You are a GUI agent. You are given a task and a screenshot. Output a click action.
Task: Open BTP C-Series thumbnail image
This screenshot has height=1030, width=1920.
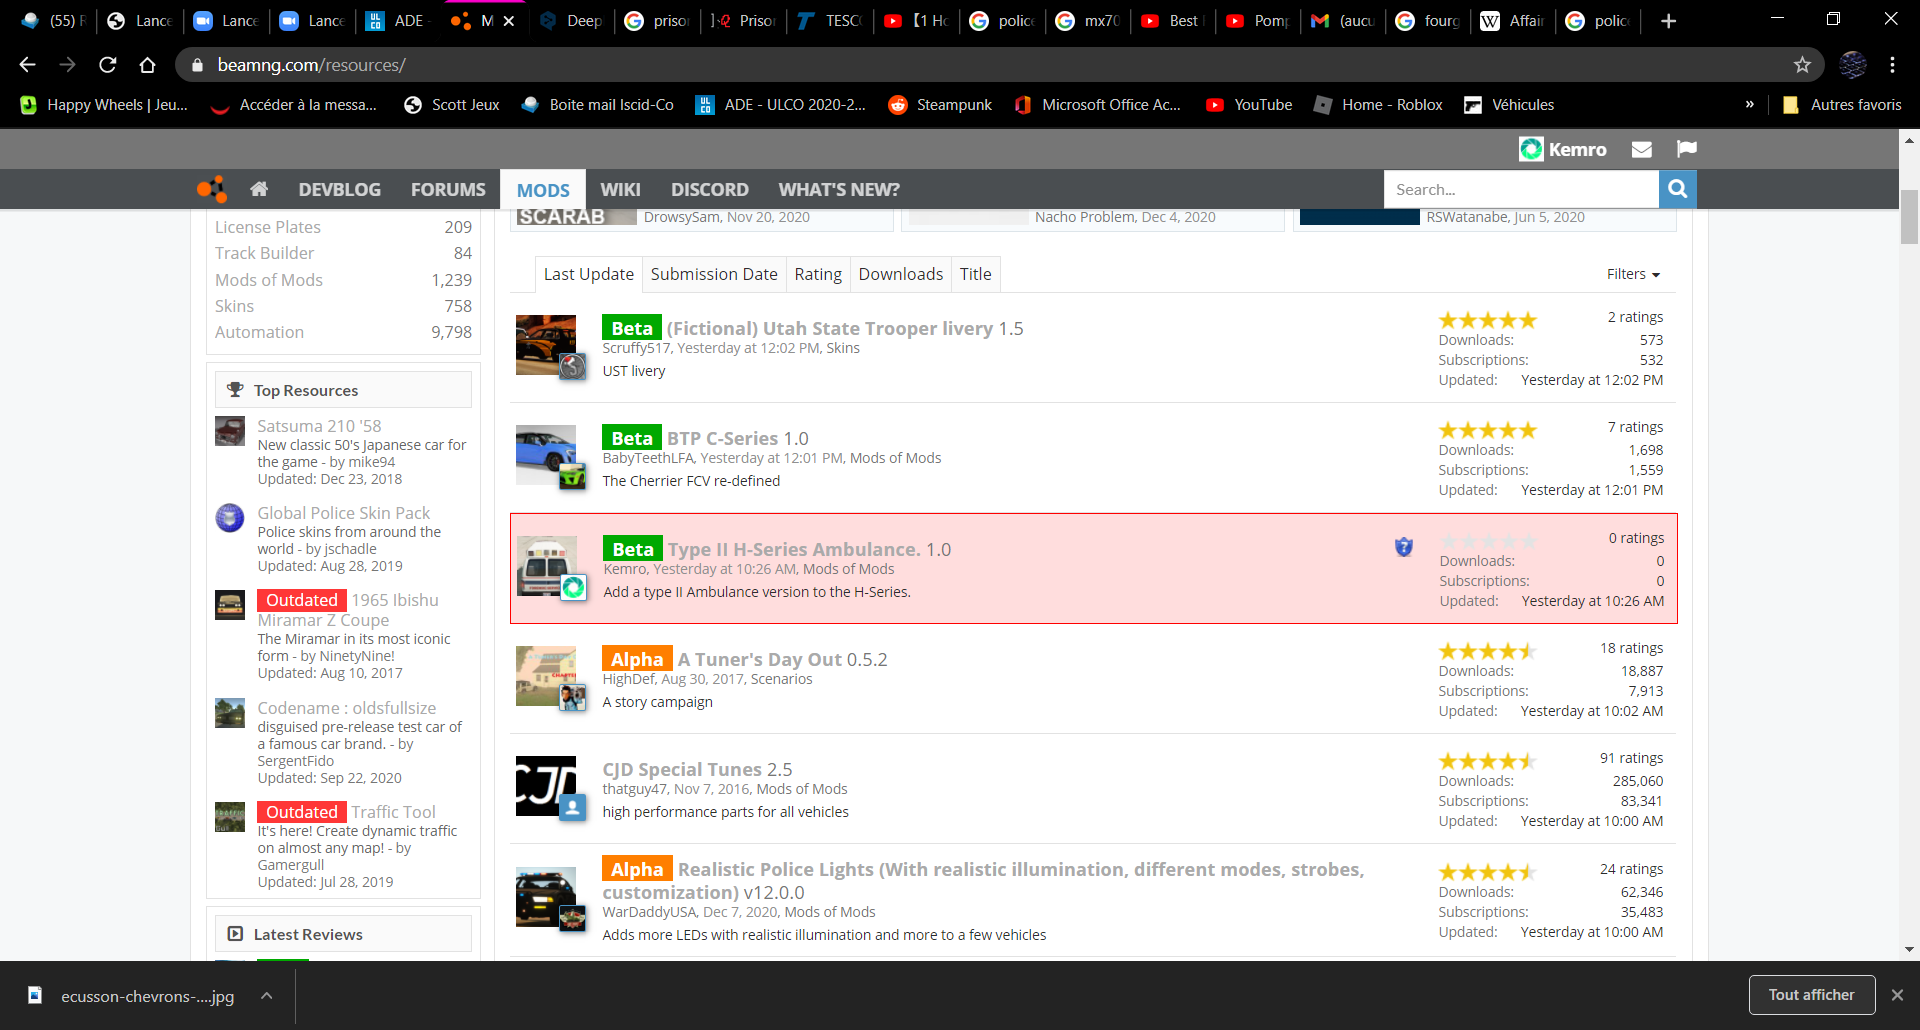tap(546, 455)
